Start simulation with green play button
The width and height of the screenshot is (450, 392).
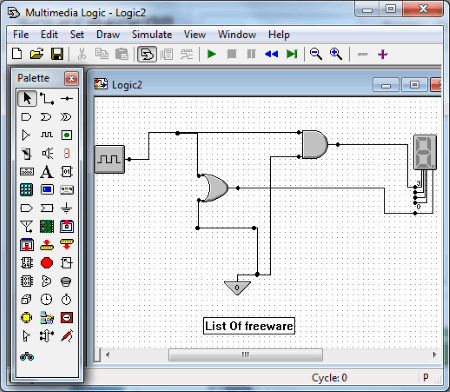click(212, 54)
